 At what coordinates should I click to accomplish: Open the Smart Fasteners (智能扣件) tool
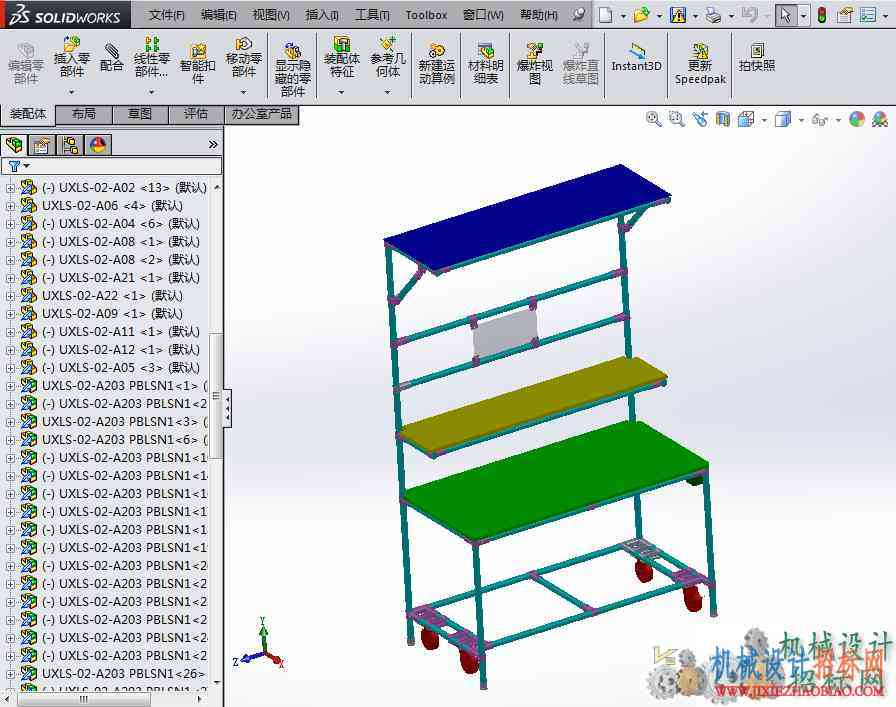[198, 64]
